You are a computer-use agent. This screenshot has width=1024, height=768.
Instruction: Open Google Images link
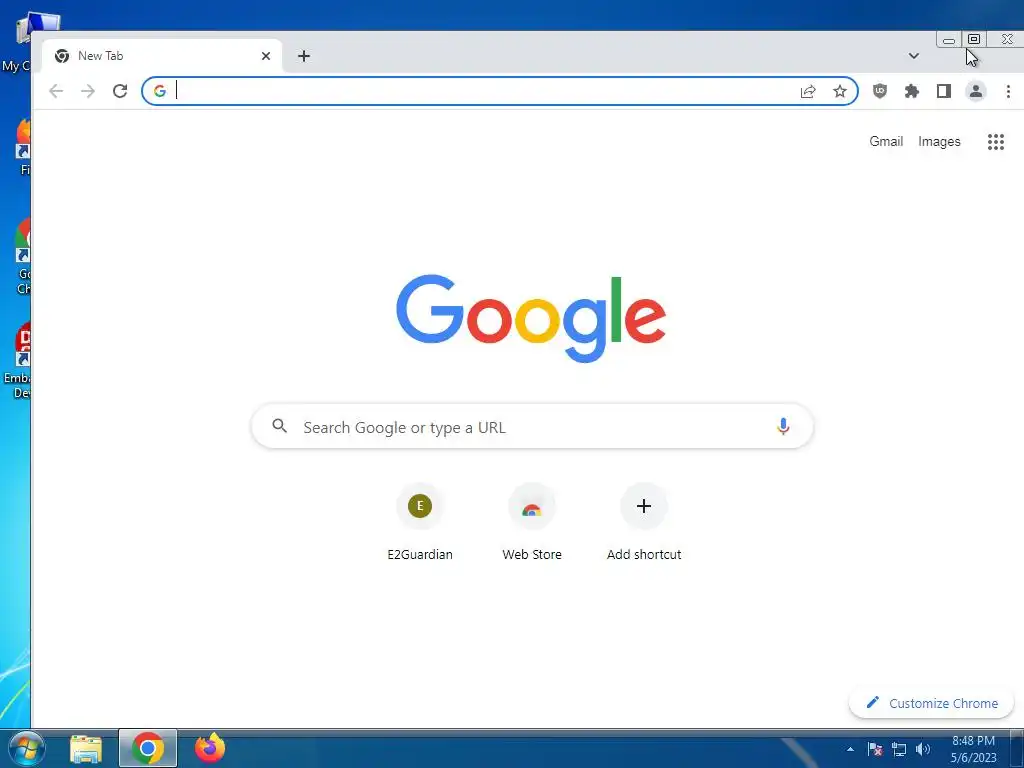[939, 142]
